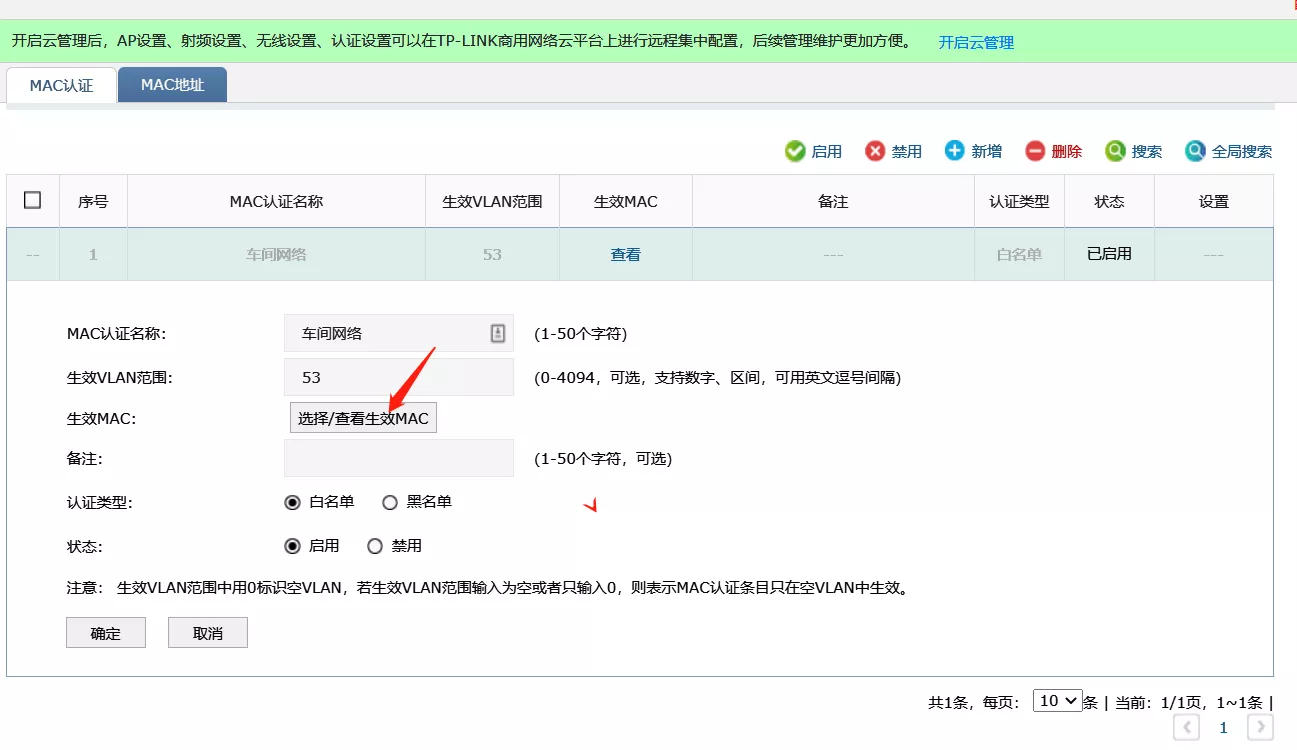Open the per-page count dropdown
The width and height of the screenshot is (1297, 750).
[1058, 701]
